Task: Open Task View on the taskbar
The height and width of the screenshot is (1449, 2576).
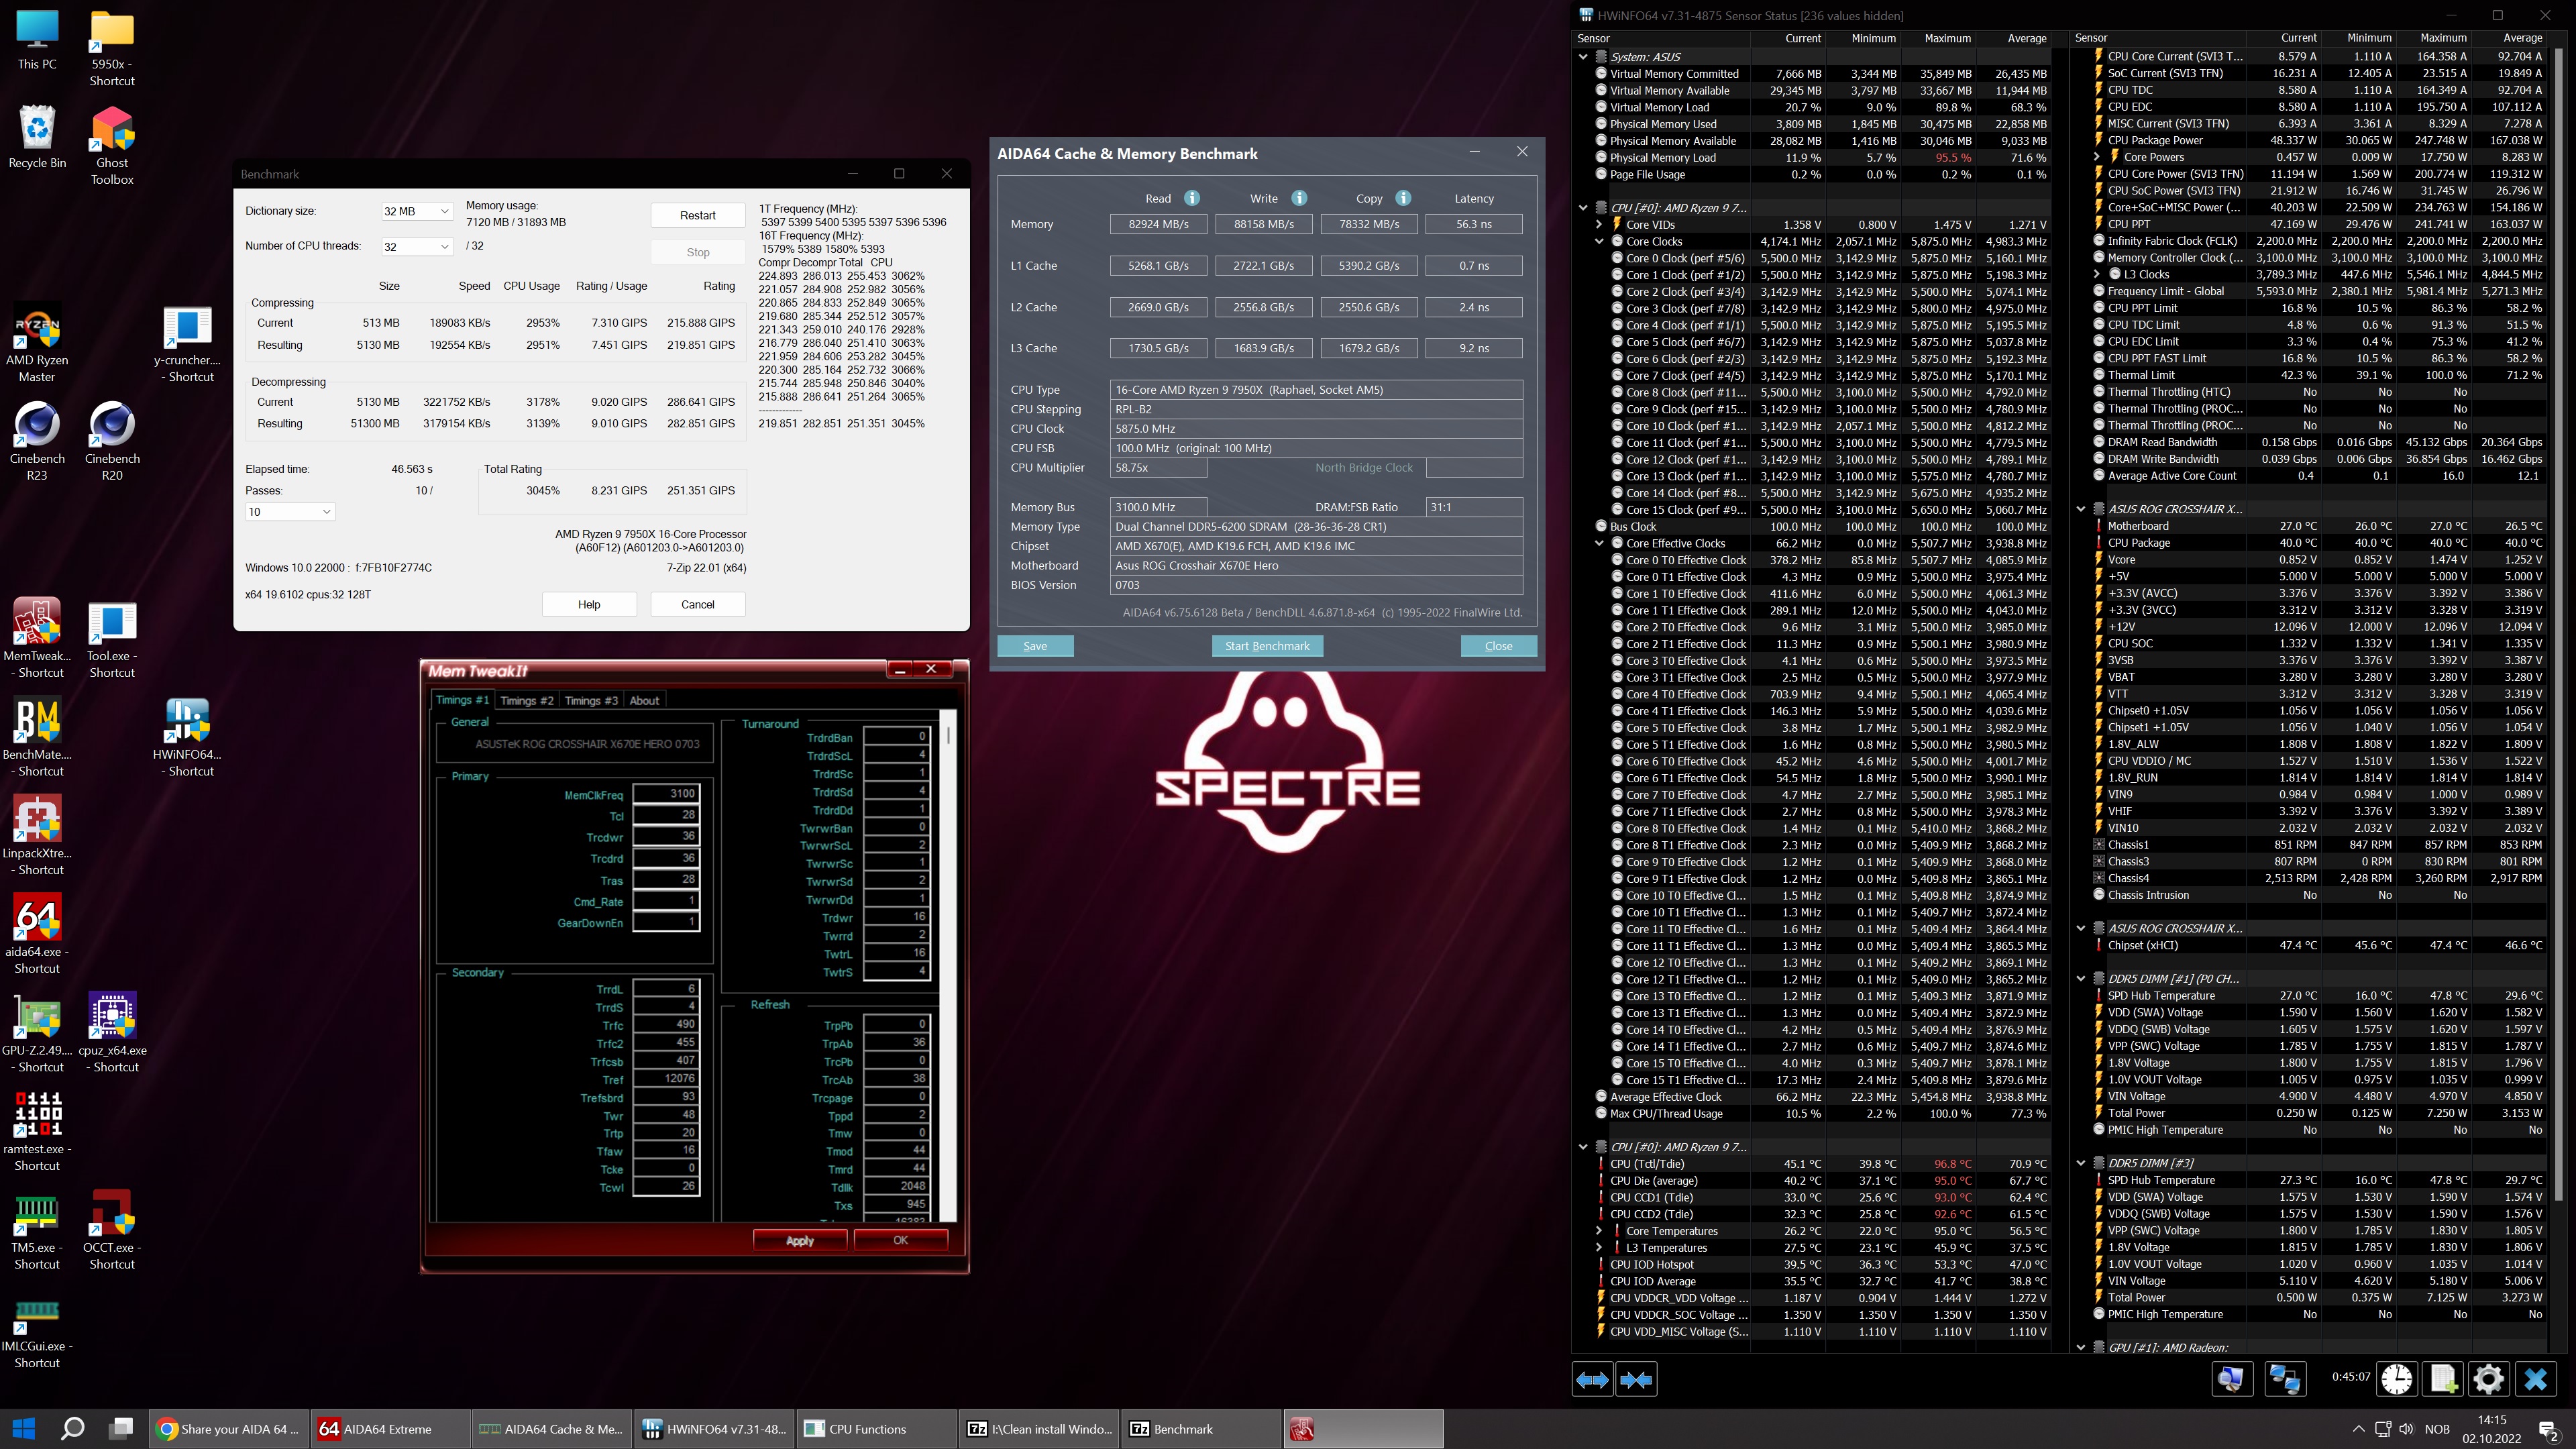Action: click(x=122, y=1429)
